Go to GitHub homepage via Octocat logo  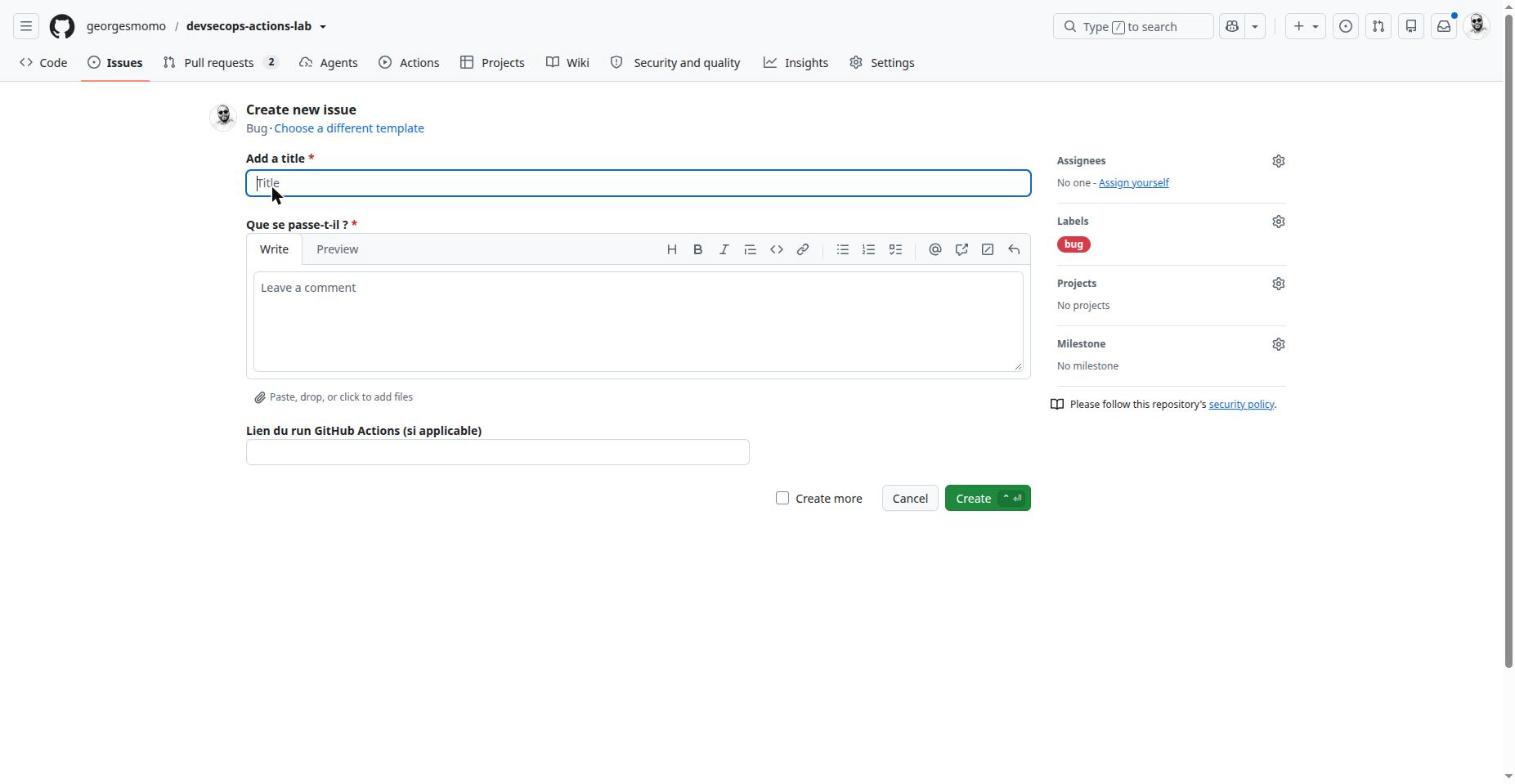(x=62, y=26)
